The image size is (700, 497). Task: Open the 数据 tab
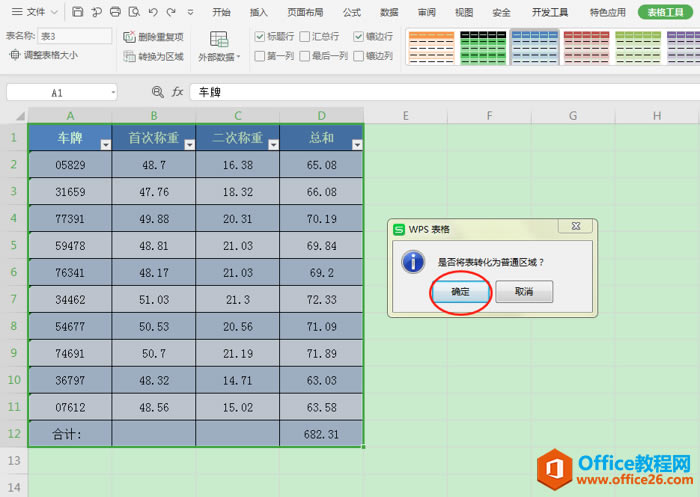click(389, 13)
